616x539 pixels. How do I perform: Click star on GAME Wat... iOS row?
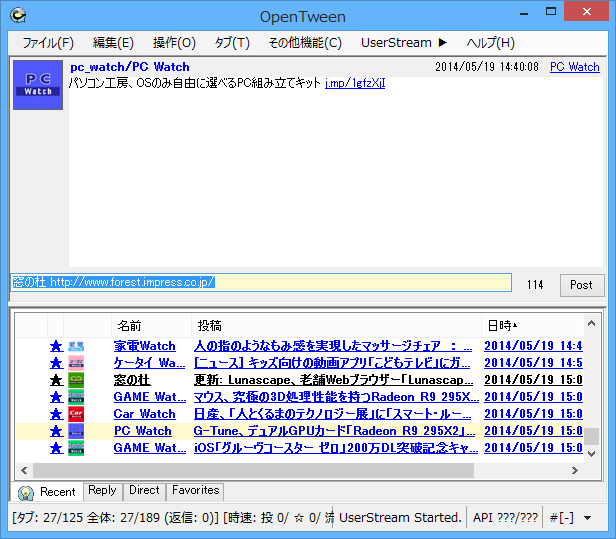pyautogui.click(x=56, y=448)
